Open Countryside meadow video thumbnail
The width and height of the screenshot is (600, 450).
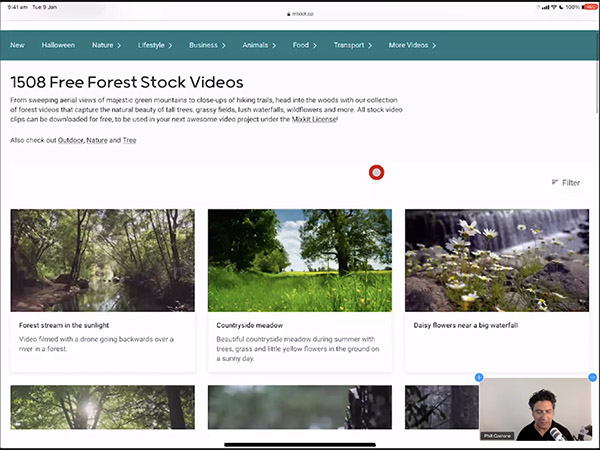point(300,260)
